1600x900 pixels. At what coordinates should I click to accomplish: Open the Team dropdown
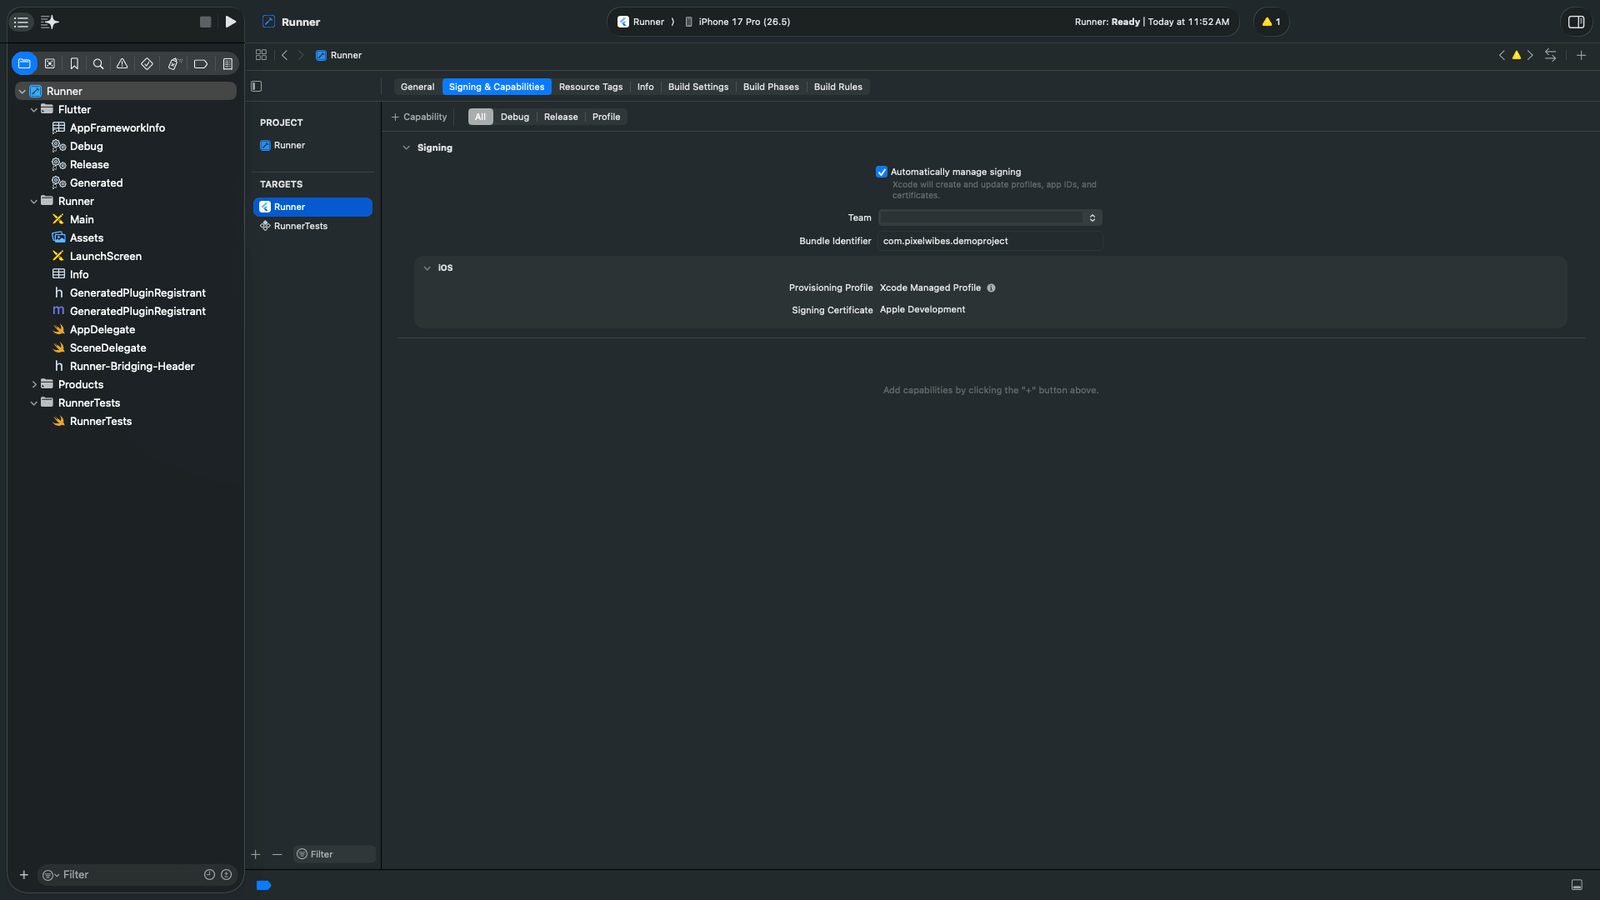tap(990, 217)
